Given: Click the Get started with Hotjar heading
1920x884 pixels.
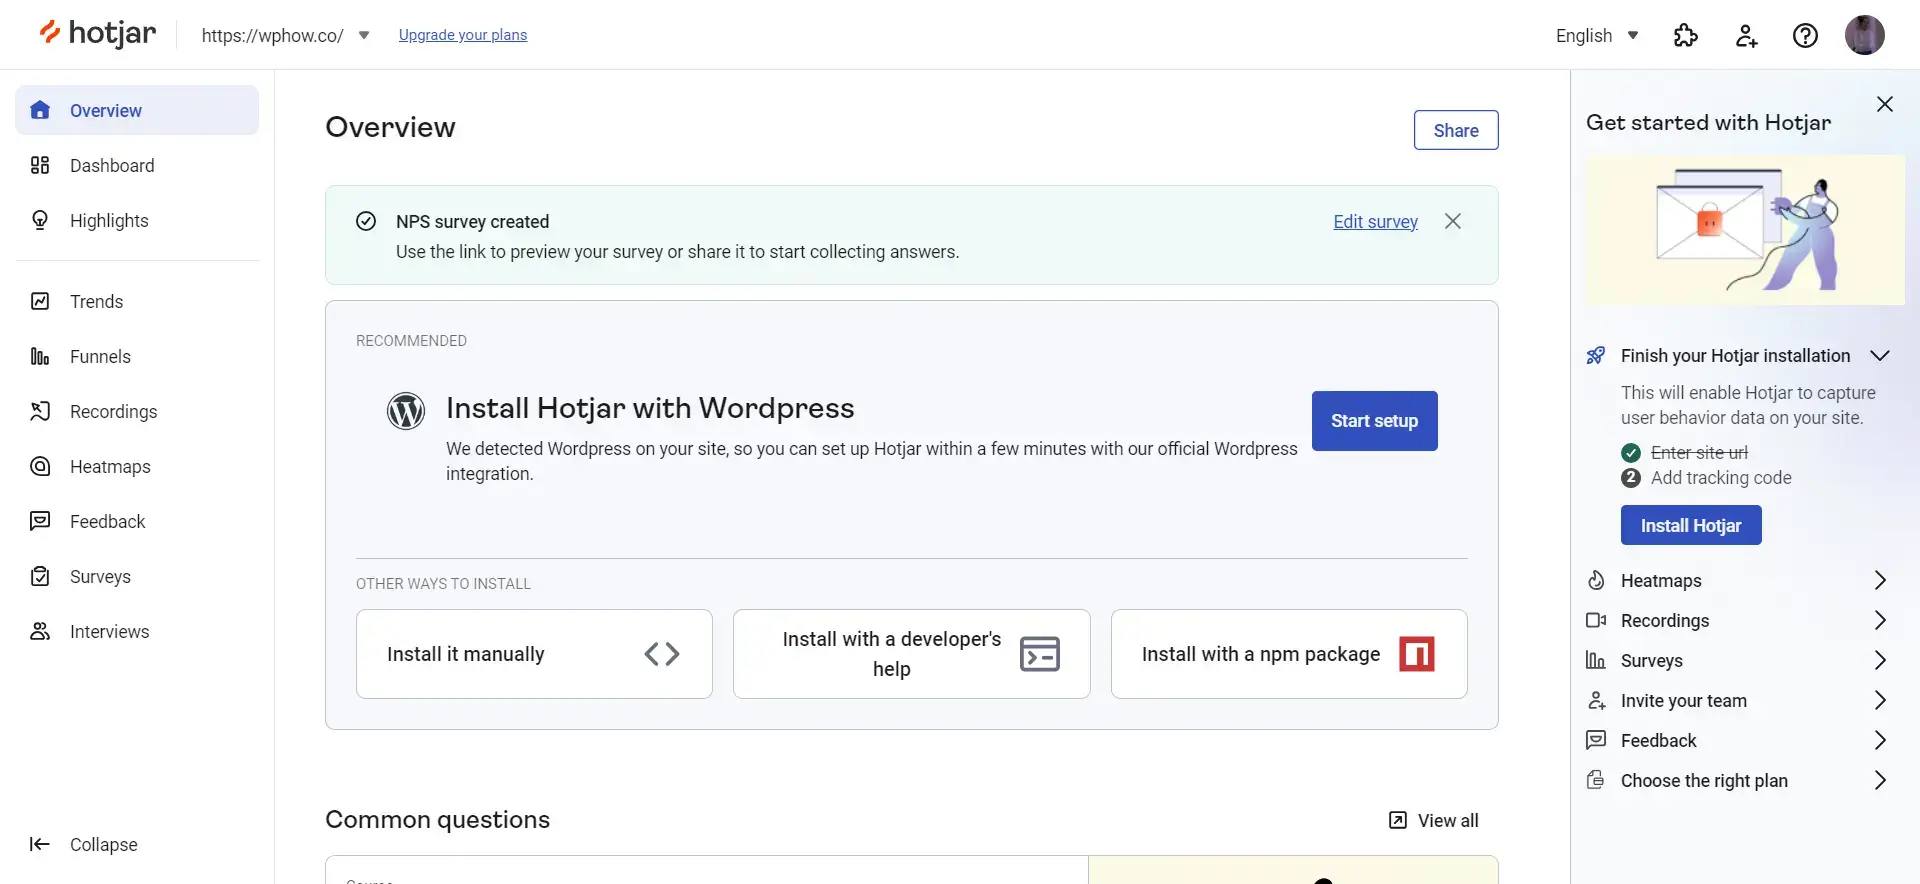Looking at the screenshot, I should pyautogui.click(x=1708, y=122).
